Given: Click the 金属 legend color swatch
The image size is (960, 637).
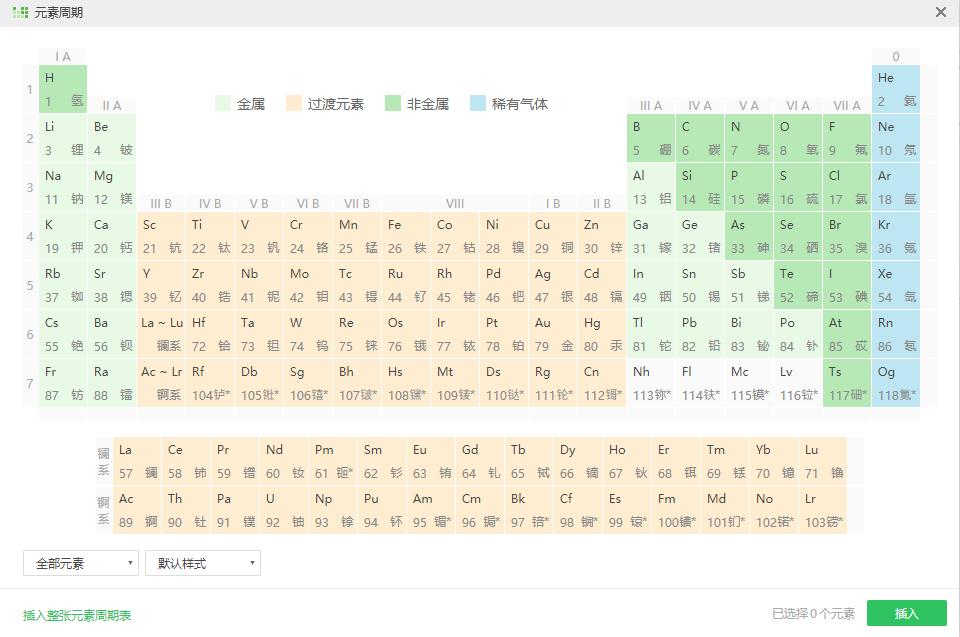Looking at the screenshot, I should (x=223, y=104).
